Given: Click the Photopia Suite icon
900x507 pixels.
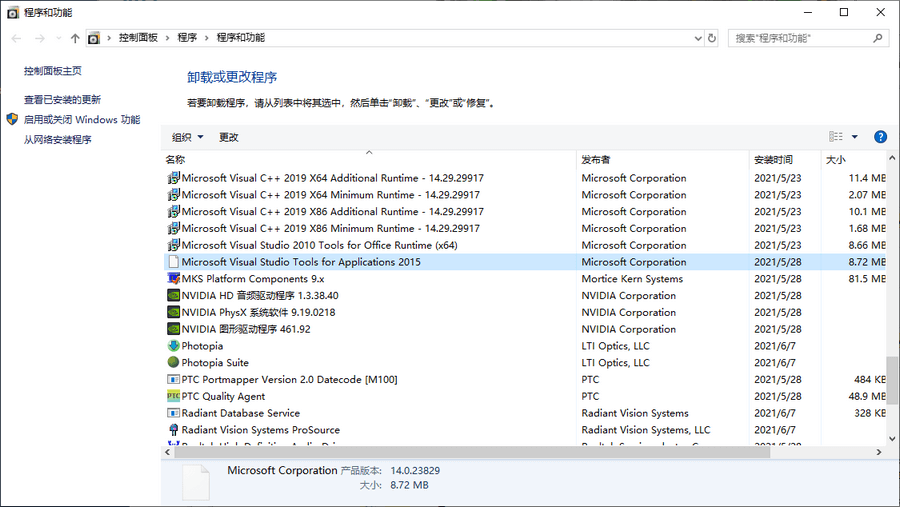Looking at the screenshot, I should pos(173,363).
